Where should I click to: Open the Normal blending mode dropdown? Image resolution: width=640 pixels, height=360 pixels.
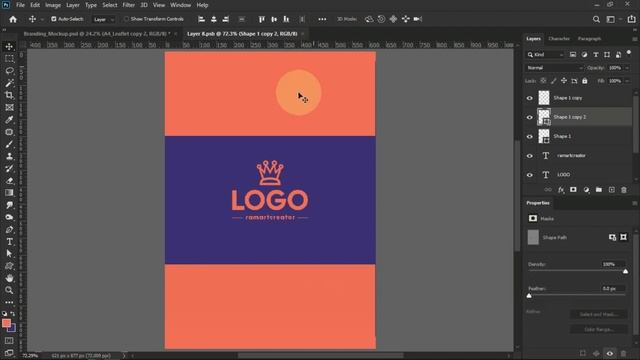[554, 68]
